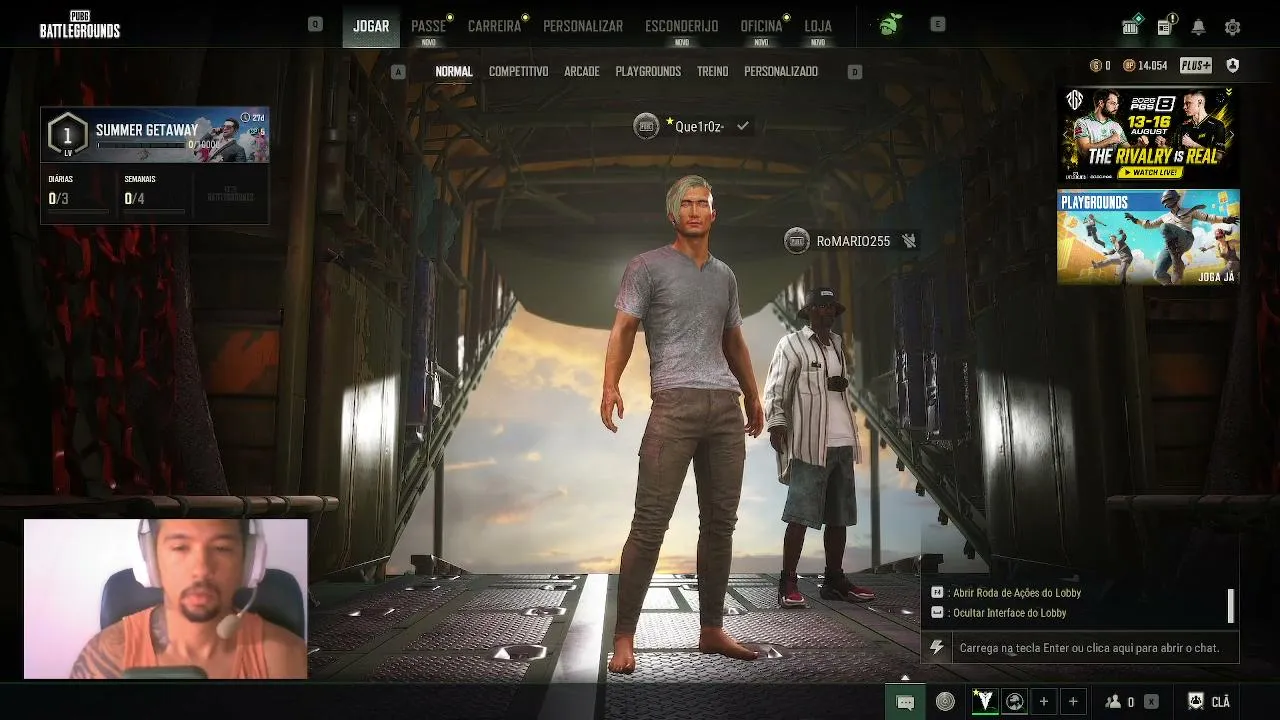Click the G-Coin currency icon
The height and width of the screenshot is (720, 1280).
[x=1096, y=66]
